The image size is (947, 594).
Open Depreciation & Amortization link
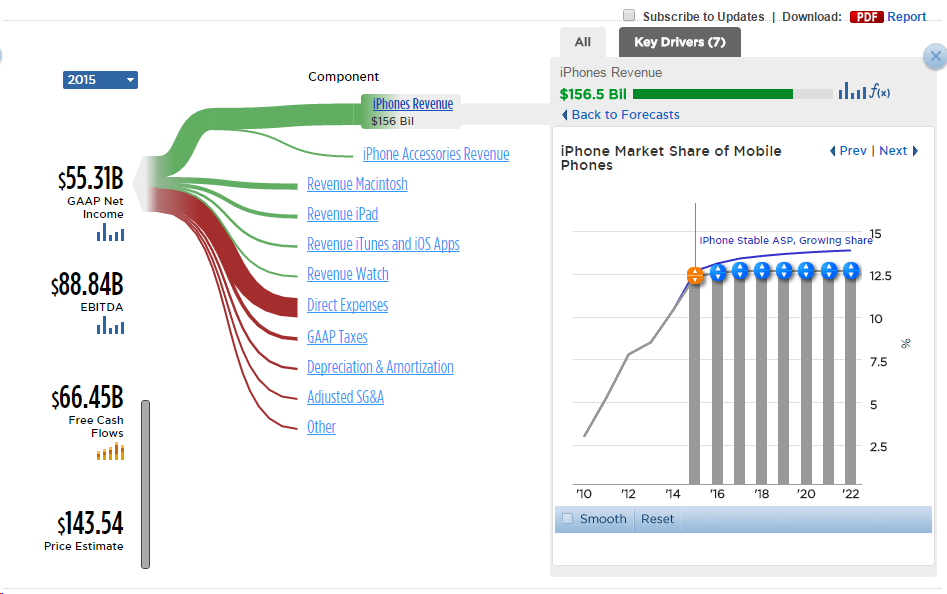point(380,367)
